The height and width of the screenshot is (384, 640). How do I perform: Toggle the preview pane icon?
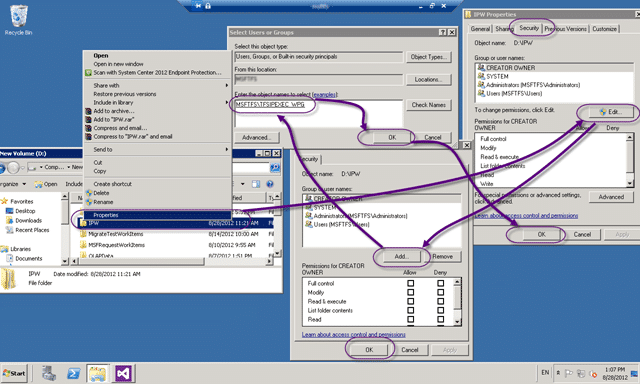[x=256, y=184]
